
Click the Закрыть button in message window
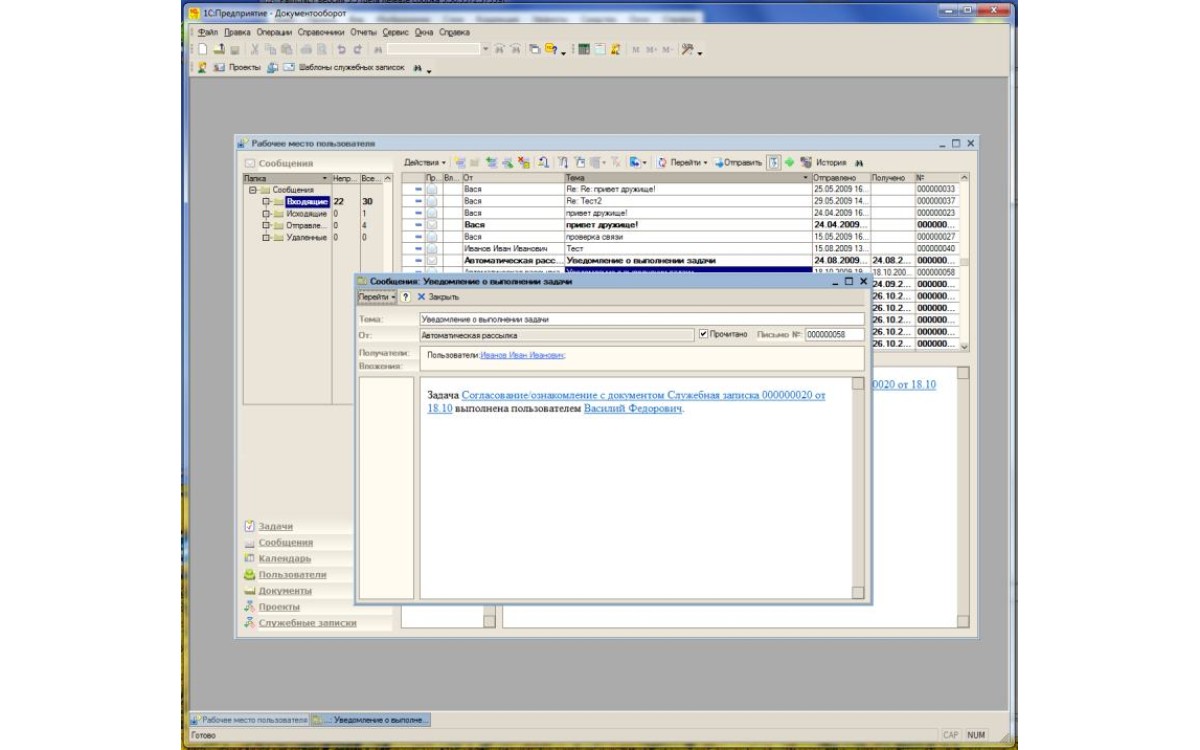point(438,297)
